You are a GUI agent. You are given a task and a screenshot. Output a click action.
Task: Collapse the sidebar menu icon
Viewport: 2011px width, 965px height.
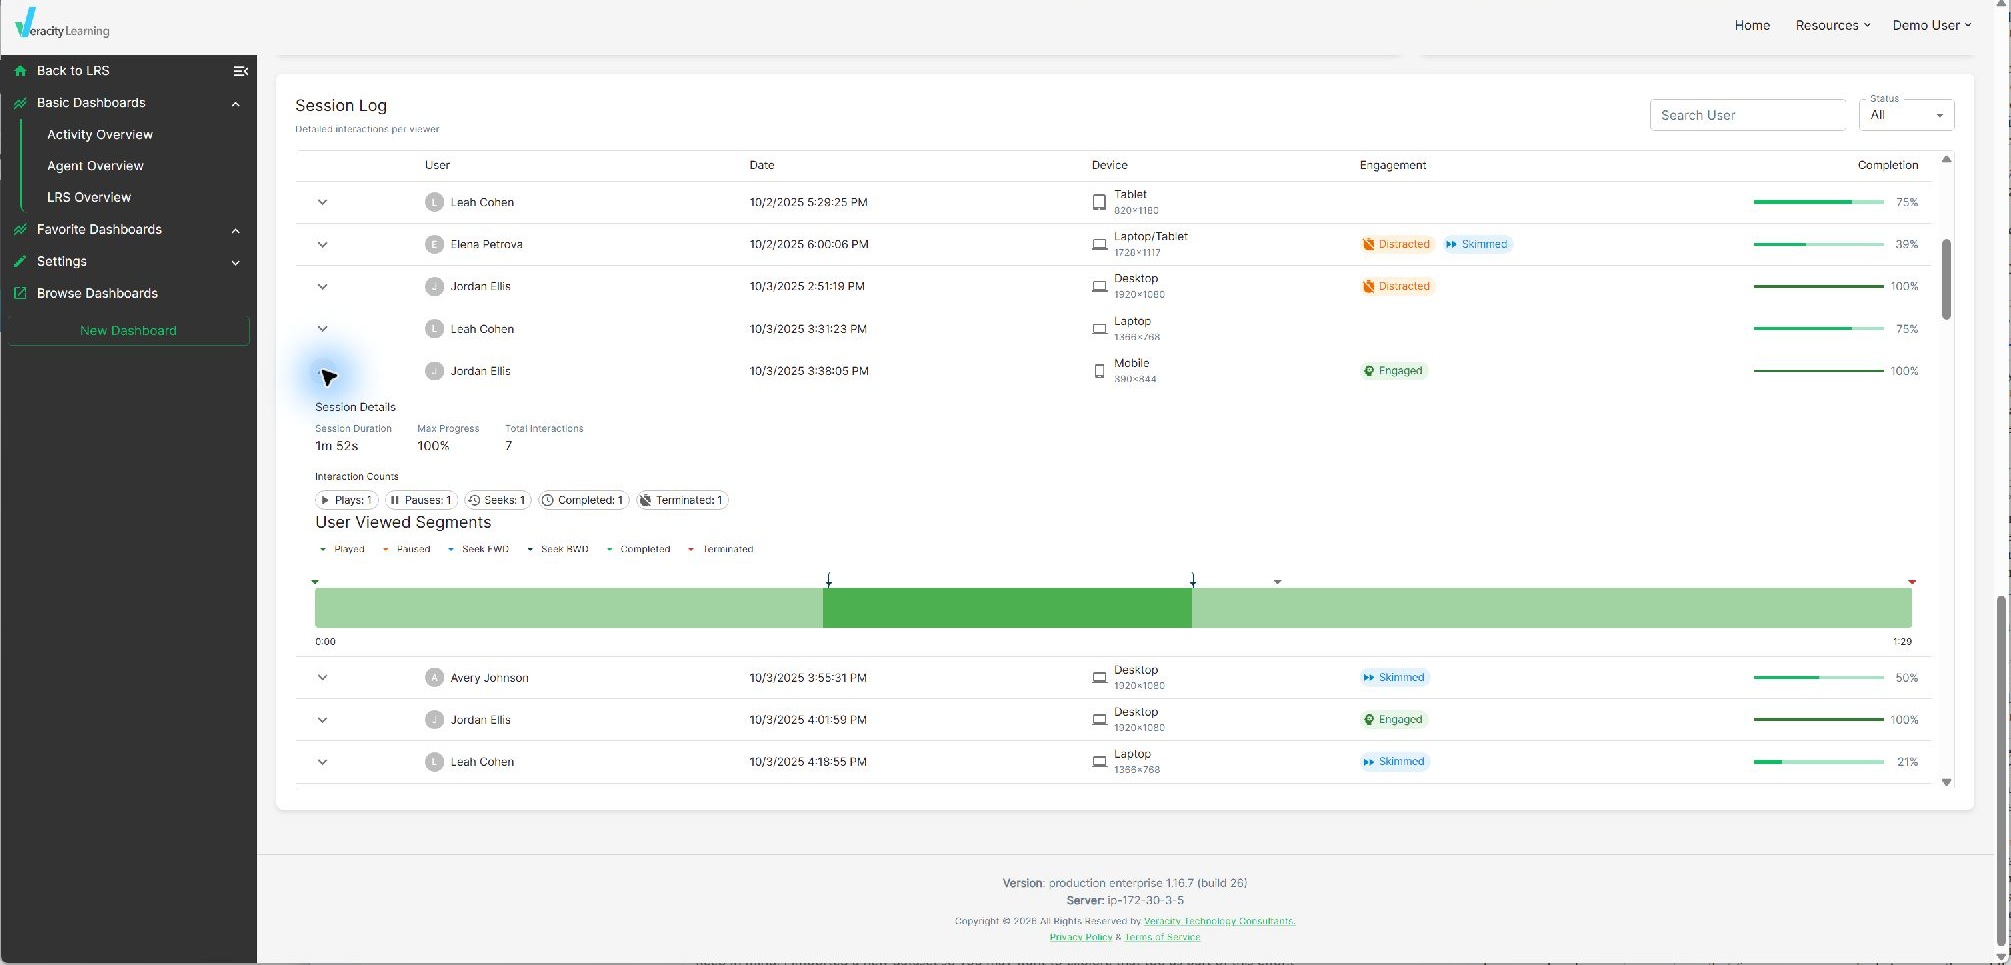pyautogui.click(x=240, y=71)
